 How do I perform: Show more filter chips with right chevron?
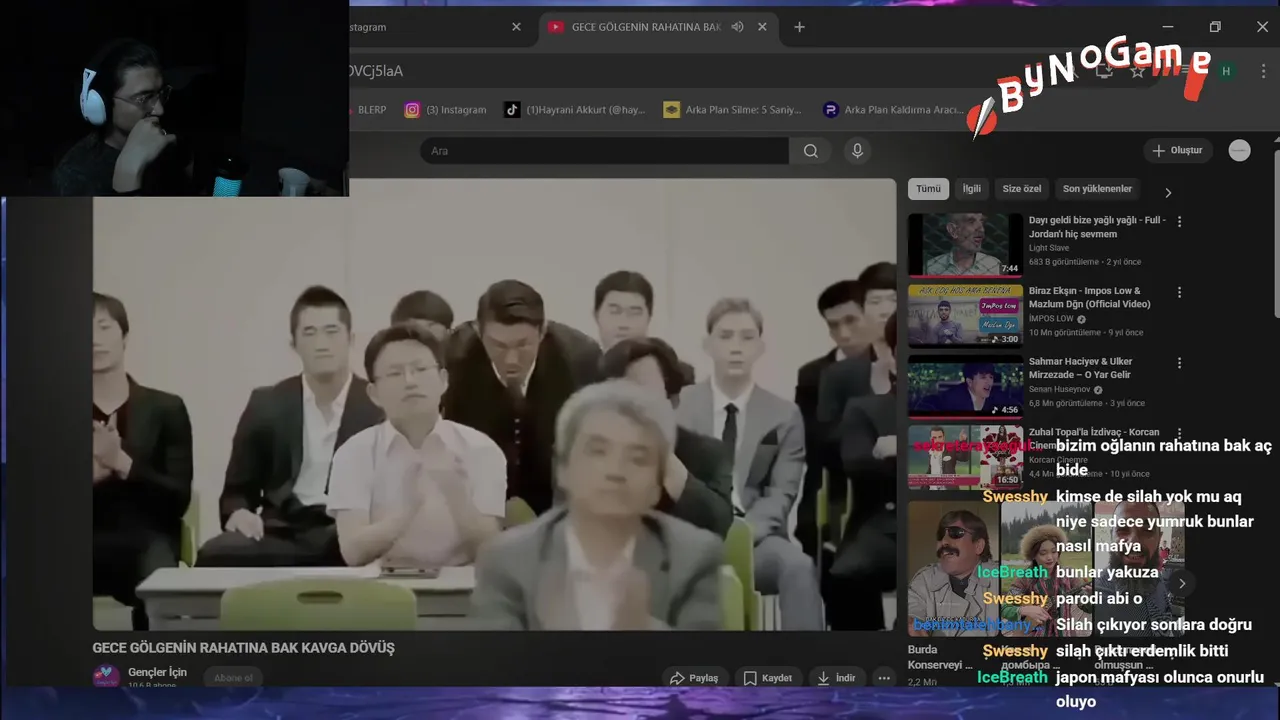pyautogui.click(x=1167, y=192)
